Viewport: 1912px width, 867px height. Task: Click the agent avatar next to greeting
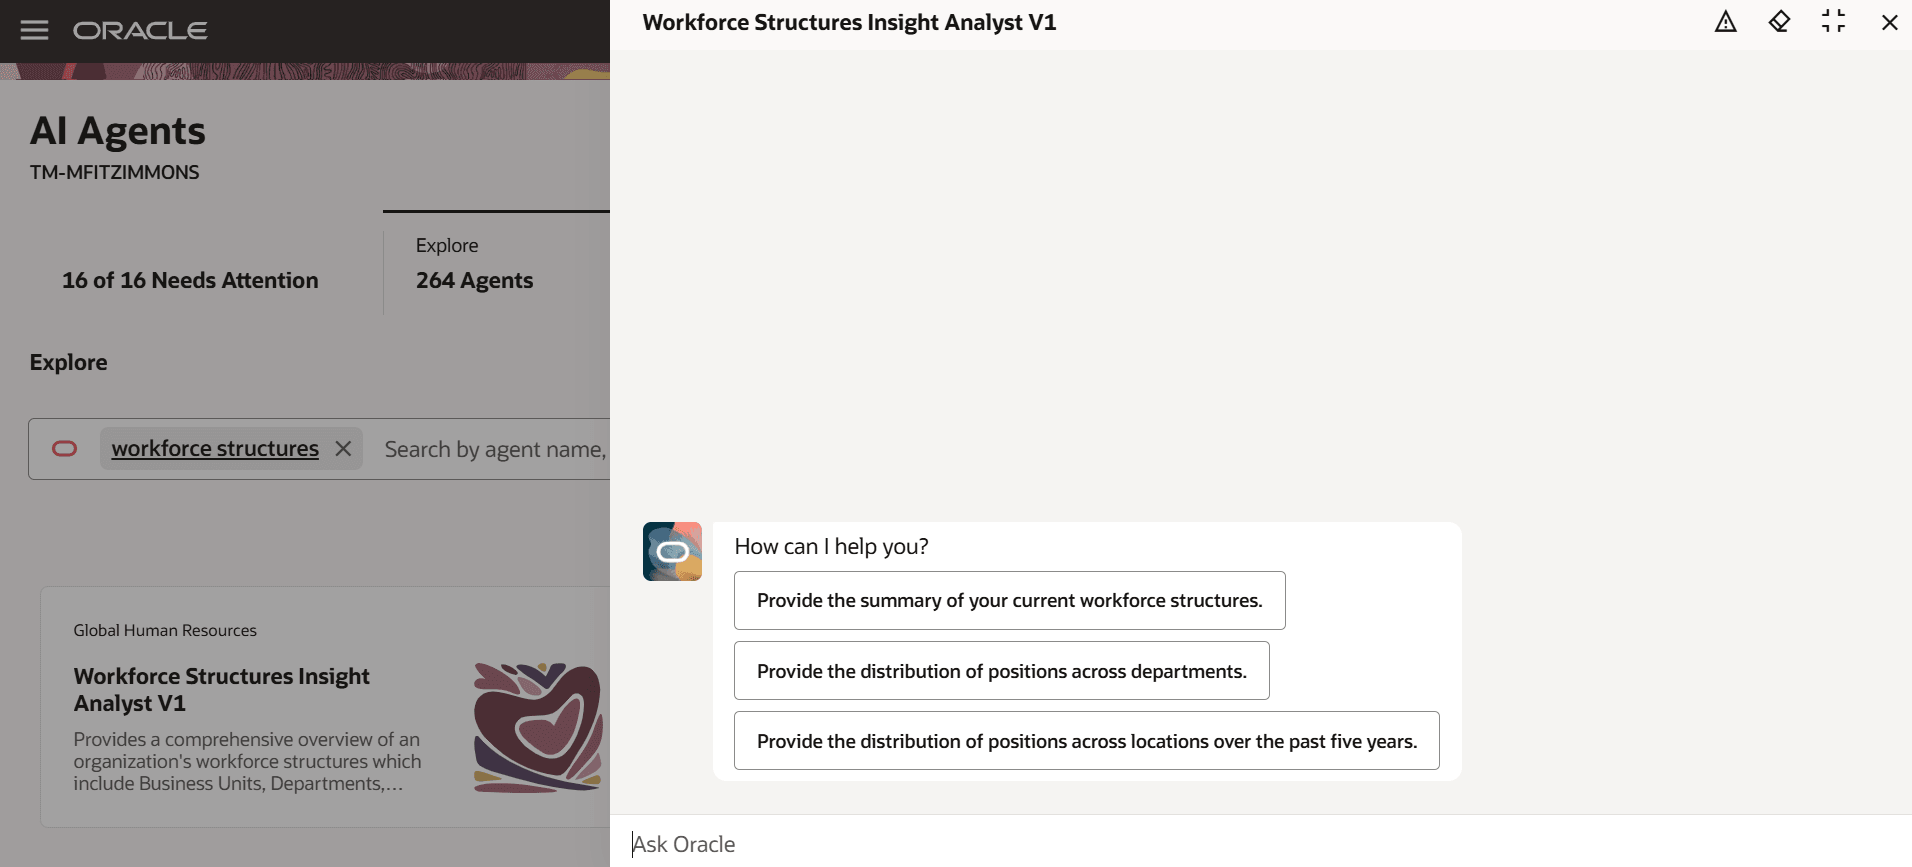671,551
